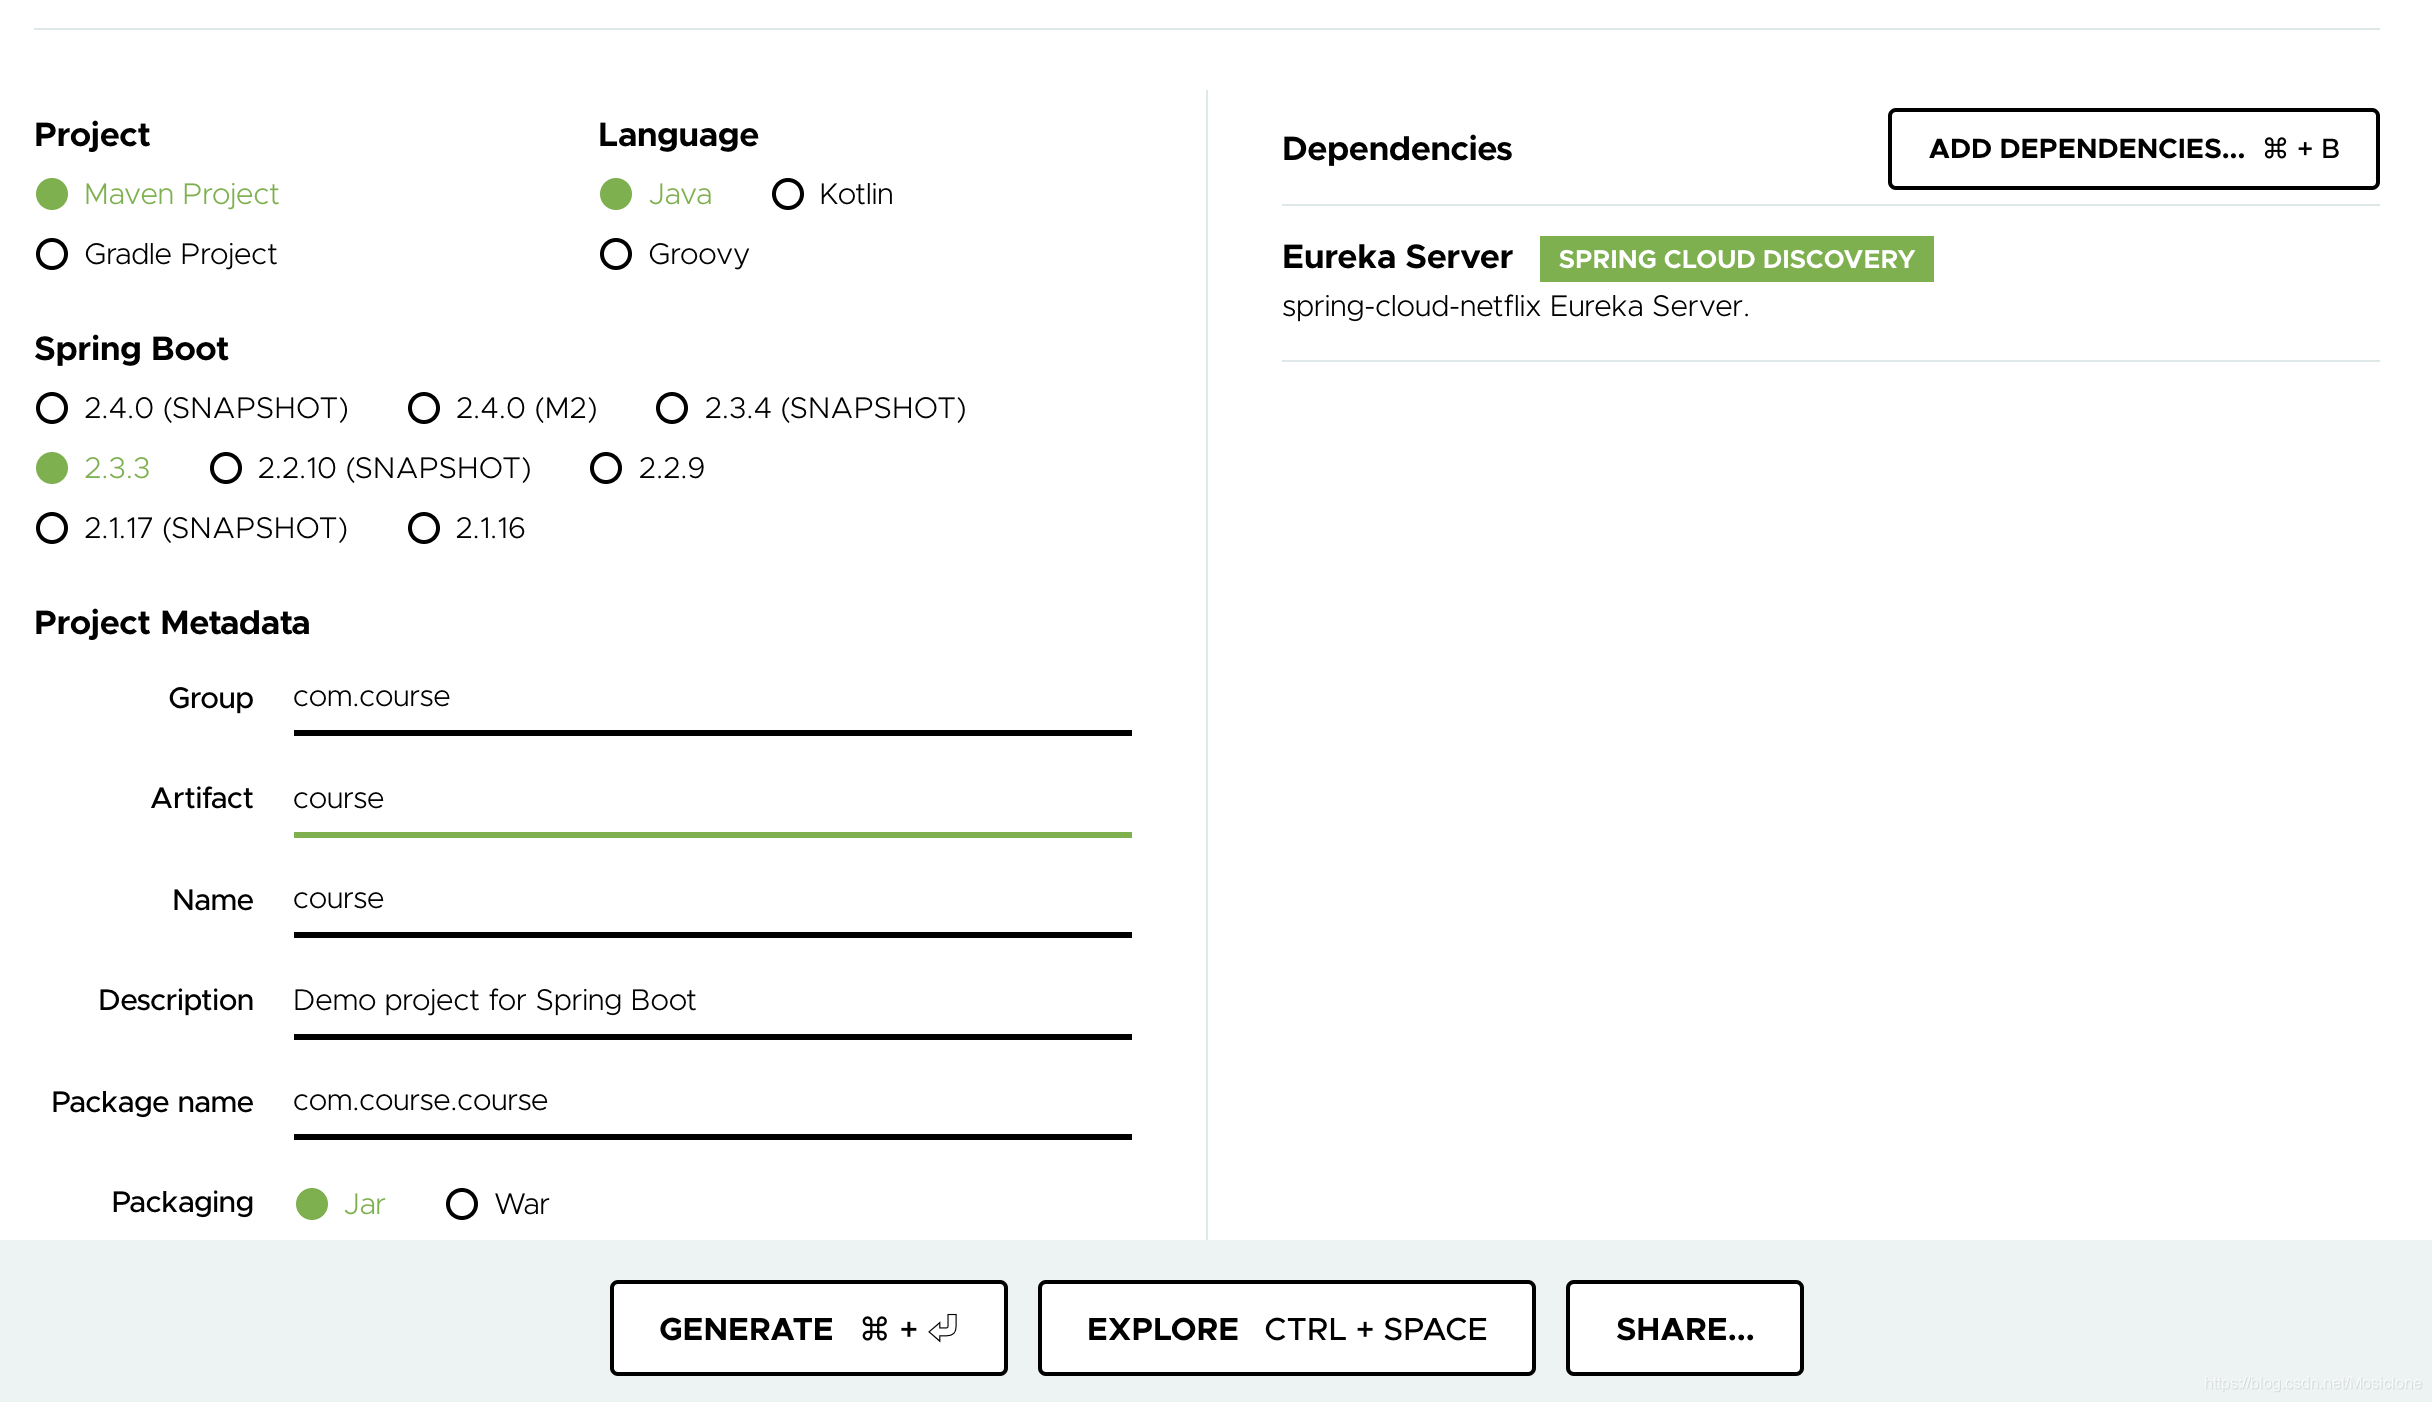
Task: Open the Add Dependencies dialog
Action: (x=2133, y=149)
